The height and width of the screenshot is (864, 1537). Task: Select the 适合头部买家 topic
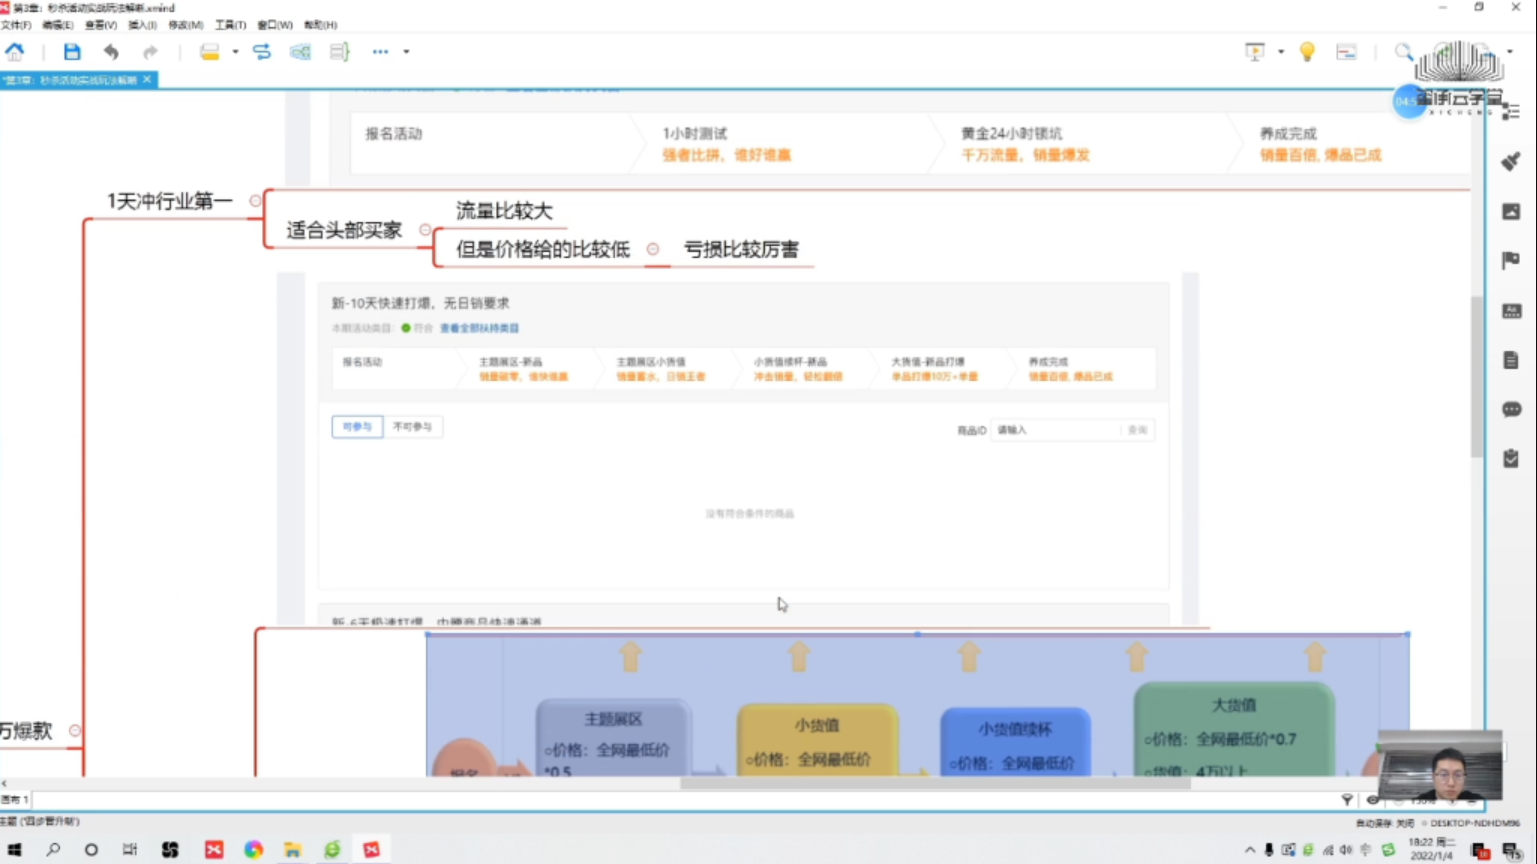pos(344,230)
